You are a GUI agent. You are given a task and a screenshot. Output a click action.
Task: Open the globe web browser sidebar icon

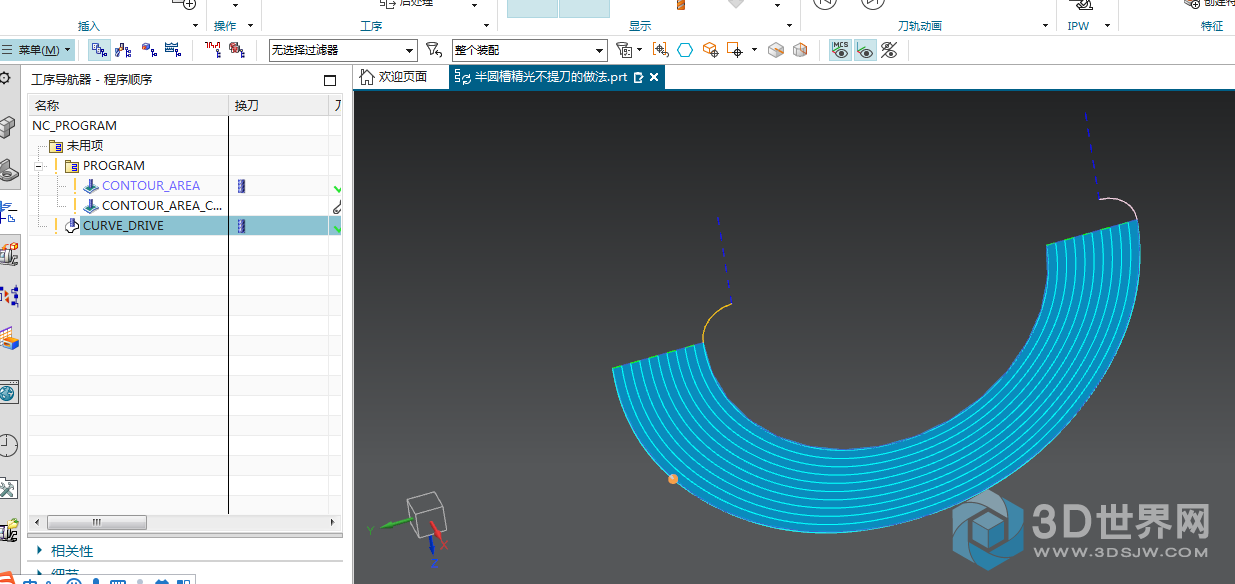tap(9, 393)
